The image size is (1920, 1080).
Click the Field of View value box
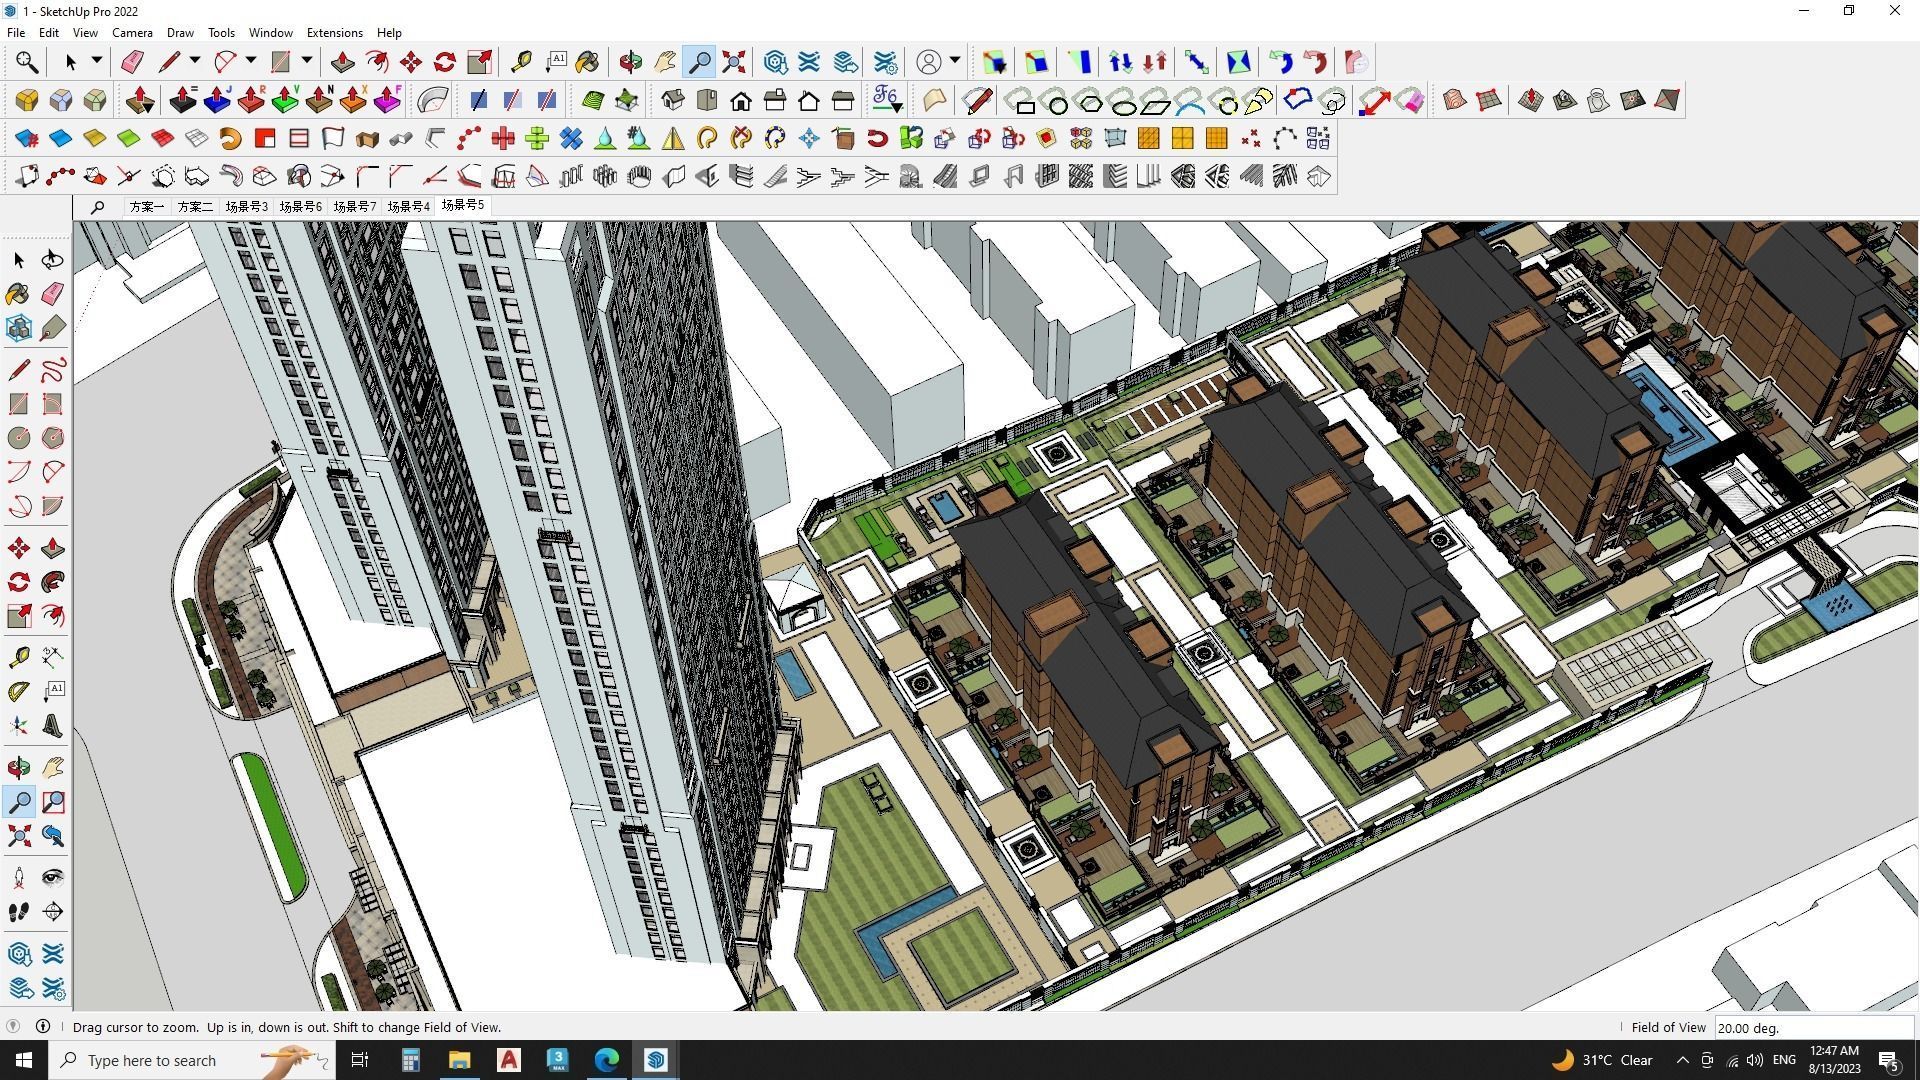[1813, 1027]
